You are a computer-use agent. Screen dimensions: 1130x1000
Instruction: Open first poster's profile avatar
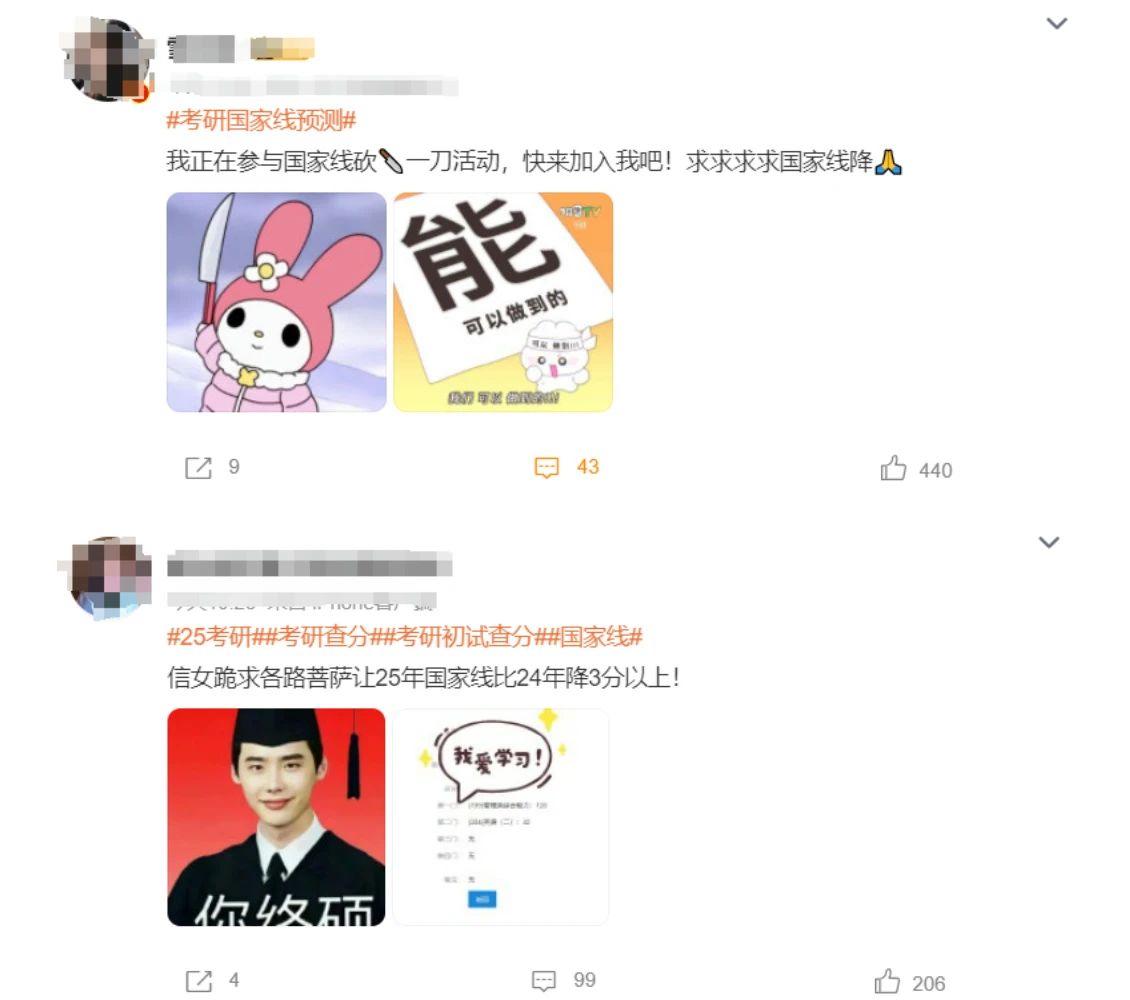point(108,59)
